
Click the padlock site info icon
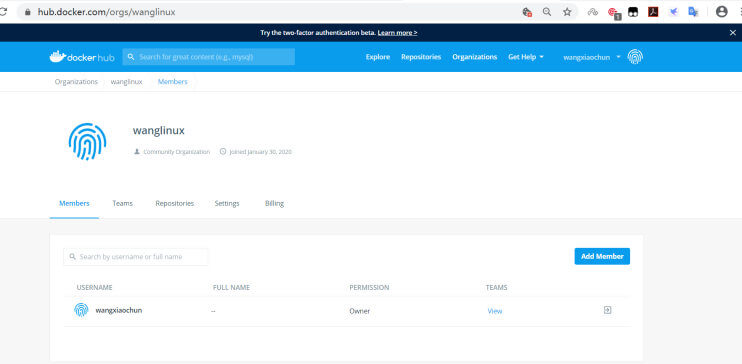(x=27, y=12)
